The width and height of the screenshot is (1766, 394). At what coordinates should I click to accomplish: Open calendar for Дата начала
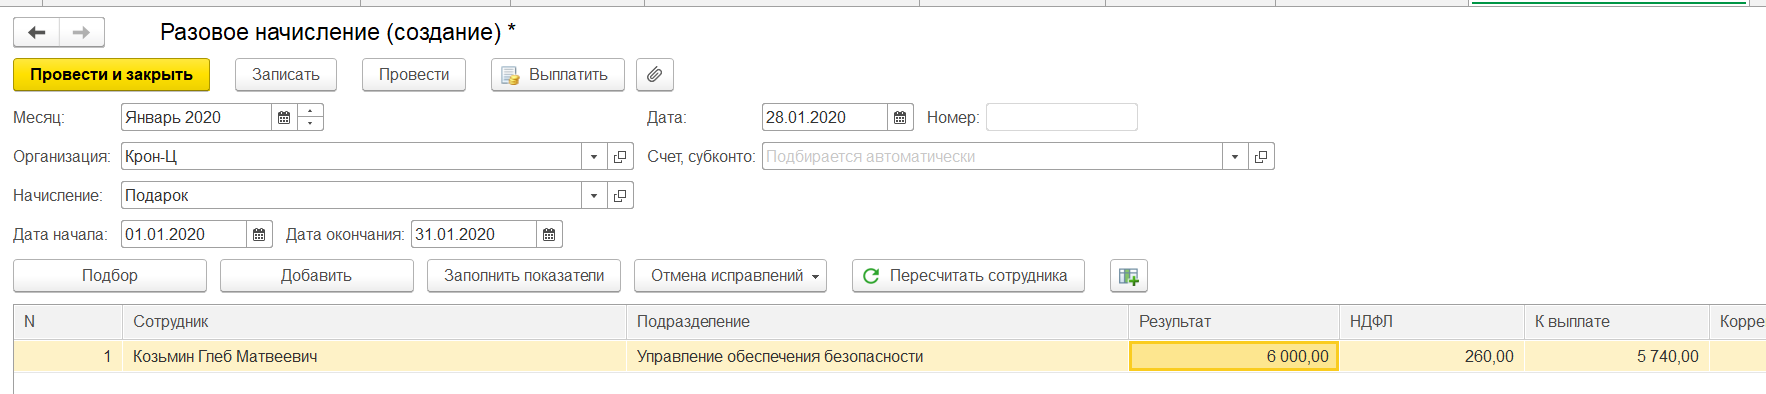click(259, 235)
